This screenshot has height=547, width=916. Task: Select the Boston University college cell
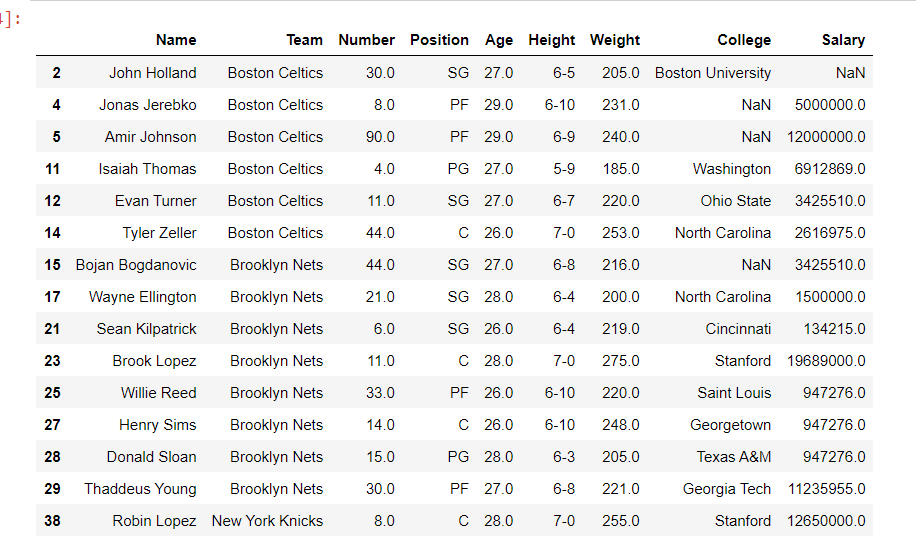(x=713, y=73)
